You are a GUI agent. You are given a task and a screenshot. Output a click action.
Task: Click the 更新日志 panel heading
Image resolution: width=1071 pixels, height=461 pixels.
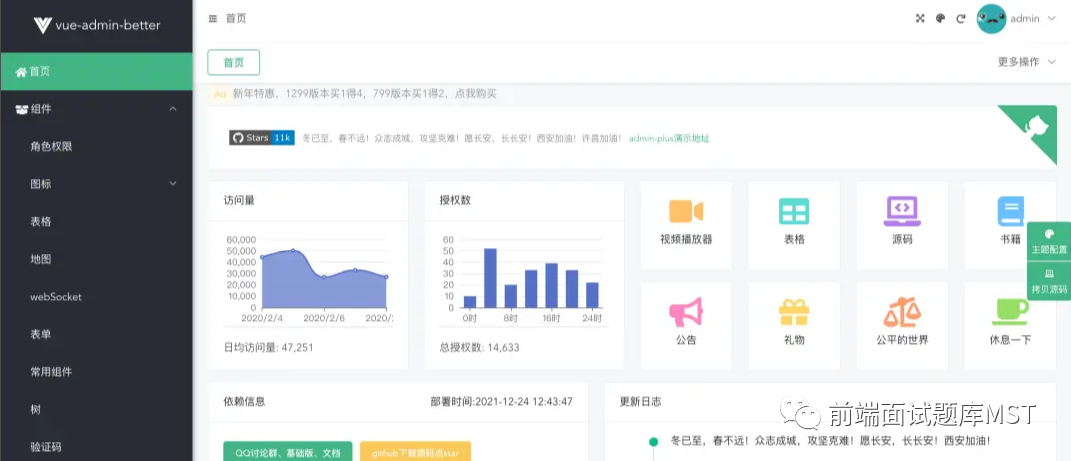(x=640, y=402)
